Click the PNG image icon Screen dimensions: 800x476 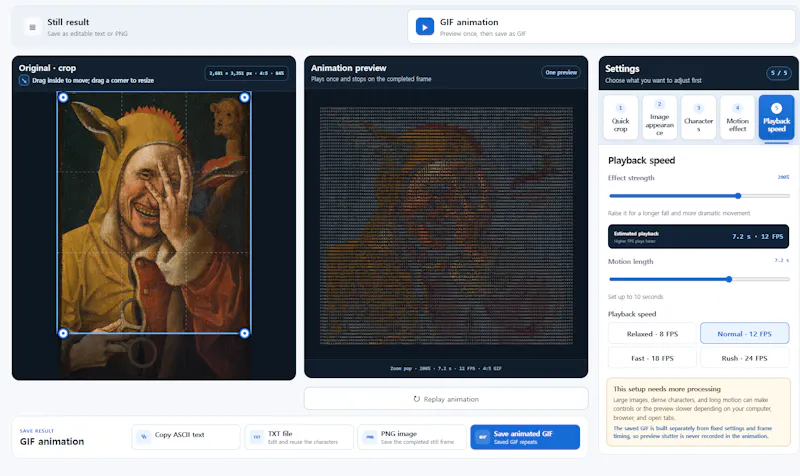coord(370,437)
